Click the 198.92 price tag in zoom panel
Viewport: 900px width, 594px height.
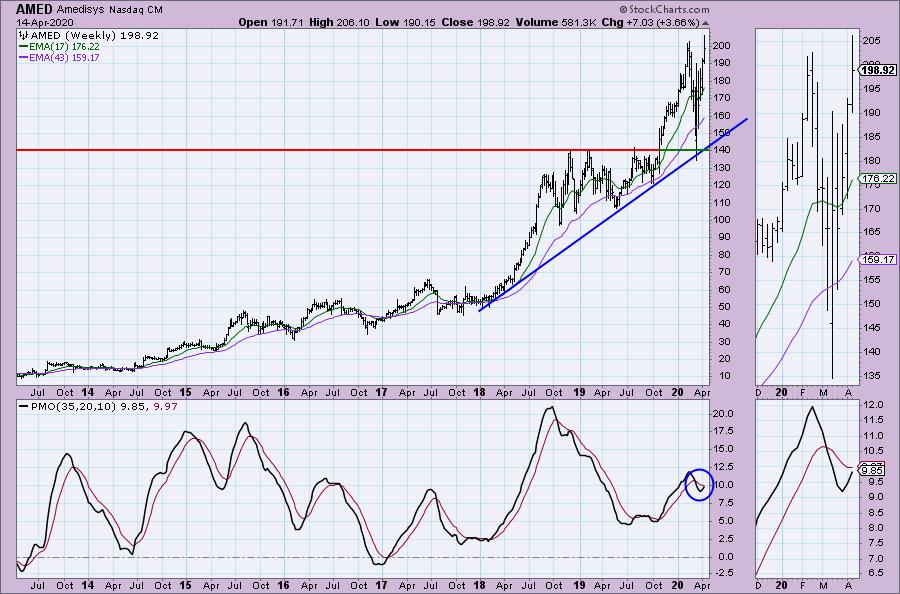coord(878,70)
